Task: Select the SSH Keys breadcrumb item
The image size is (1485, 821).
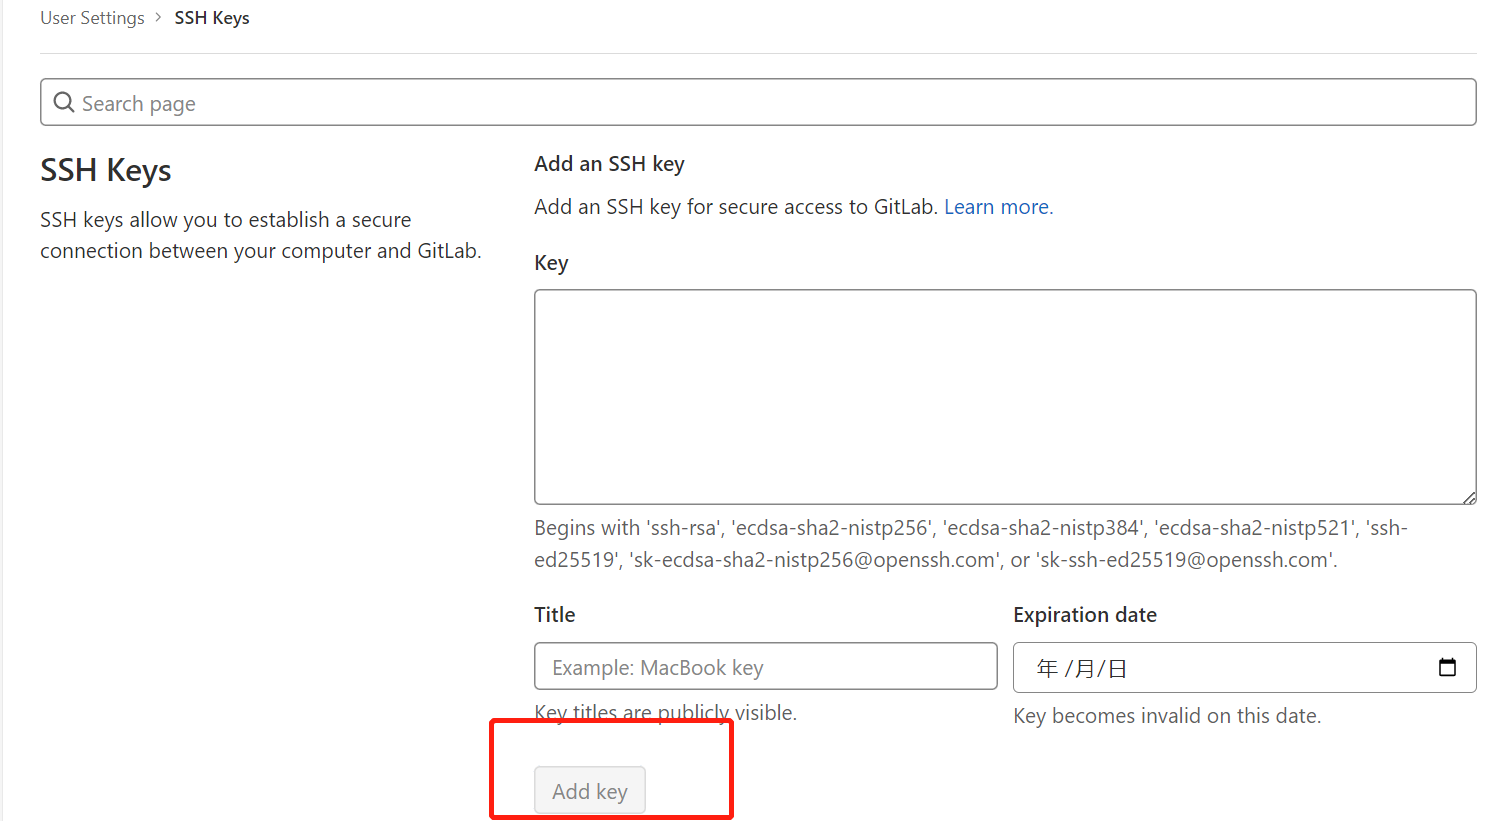Action: click(x=212, y=18)
